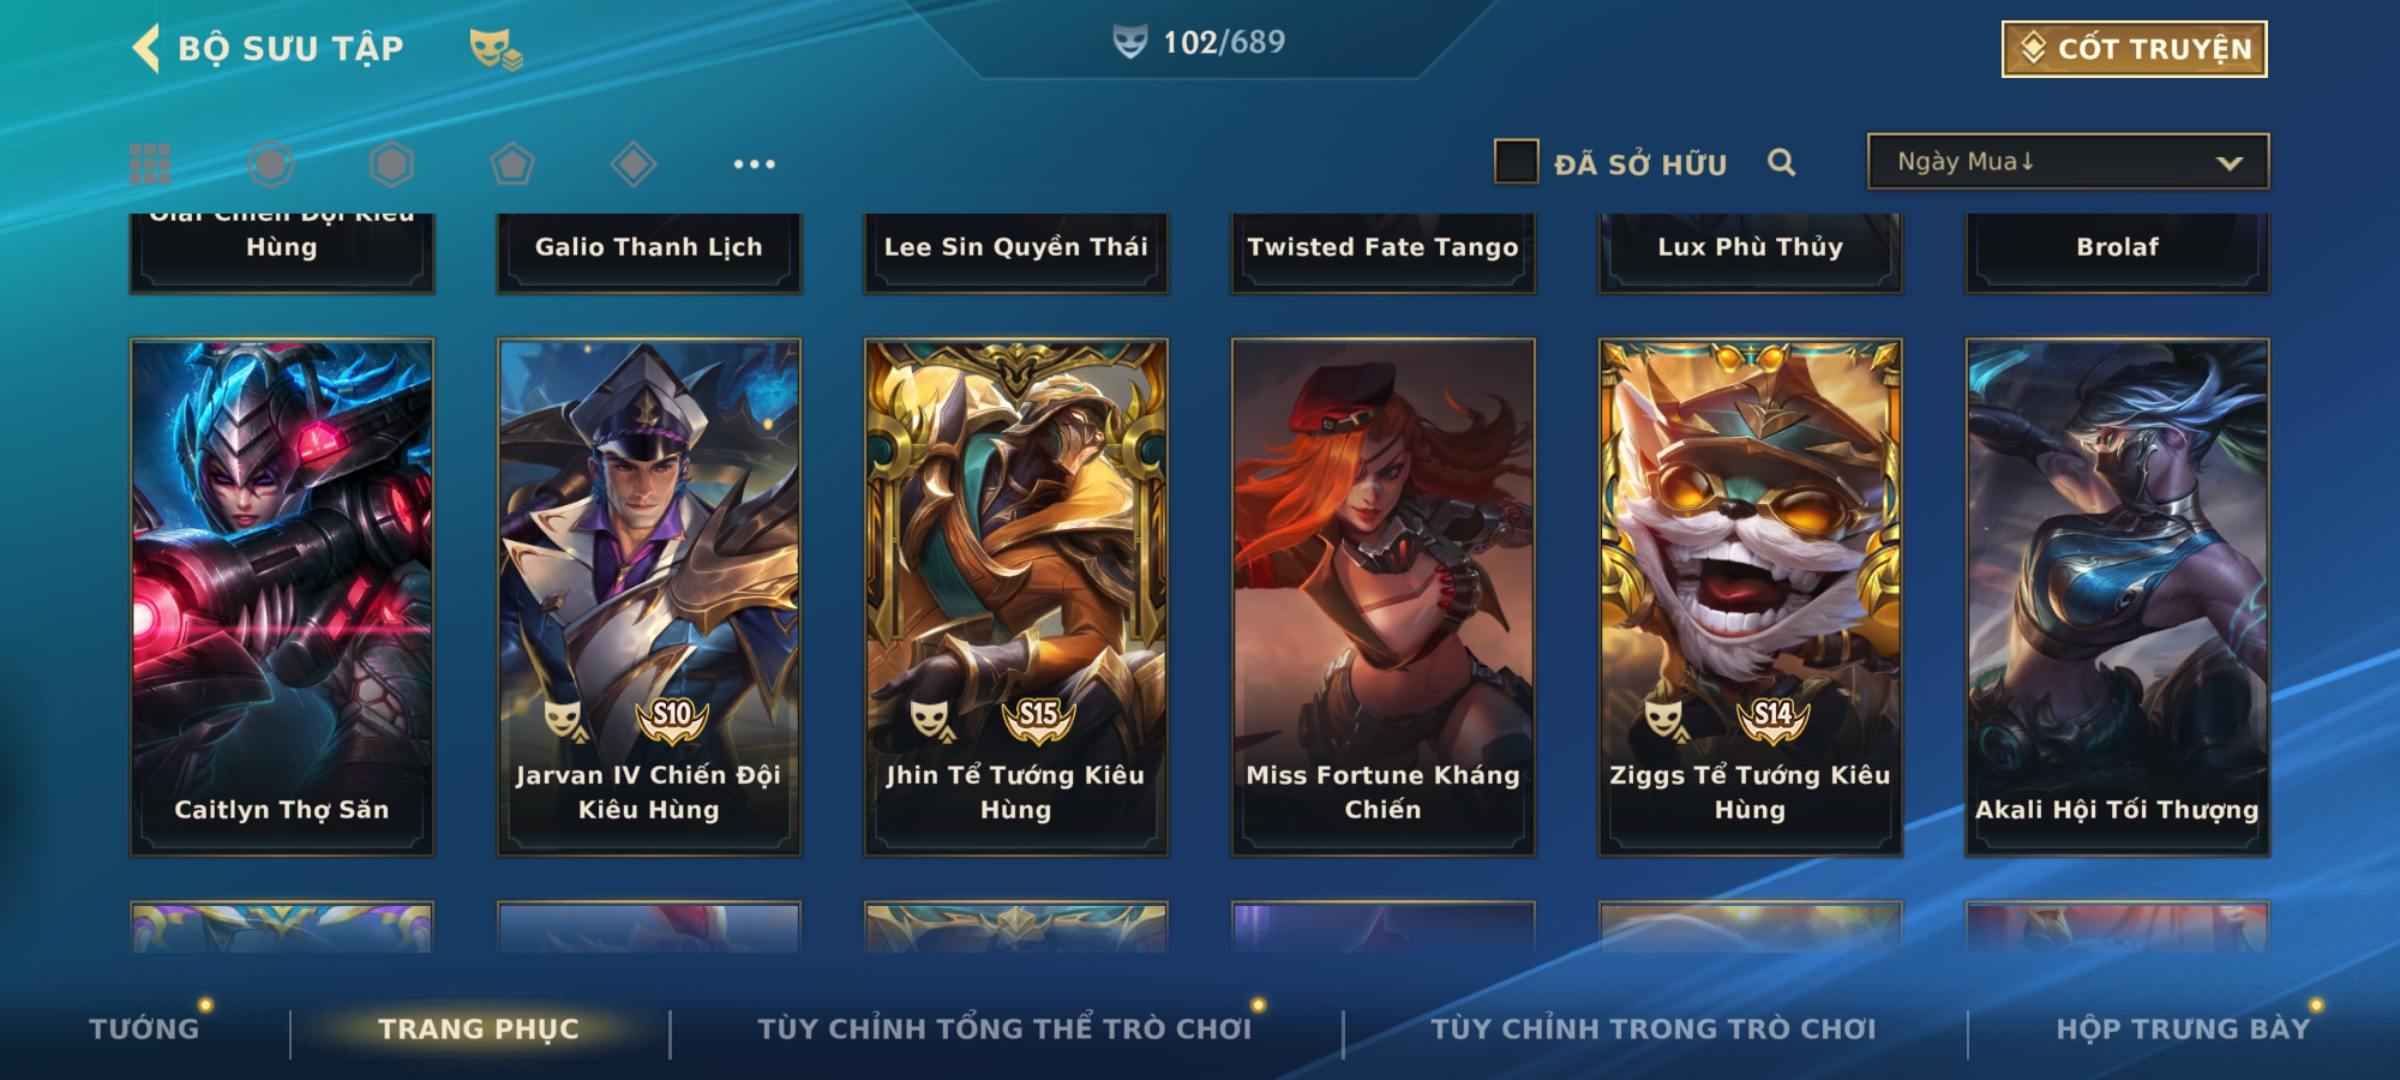This screenshot has width=2400, height=1080.
Task: Open the Caitlyn Thợ Săn skin card
Action: pos(282,597)
